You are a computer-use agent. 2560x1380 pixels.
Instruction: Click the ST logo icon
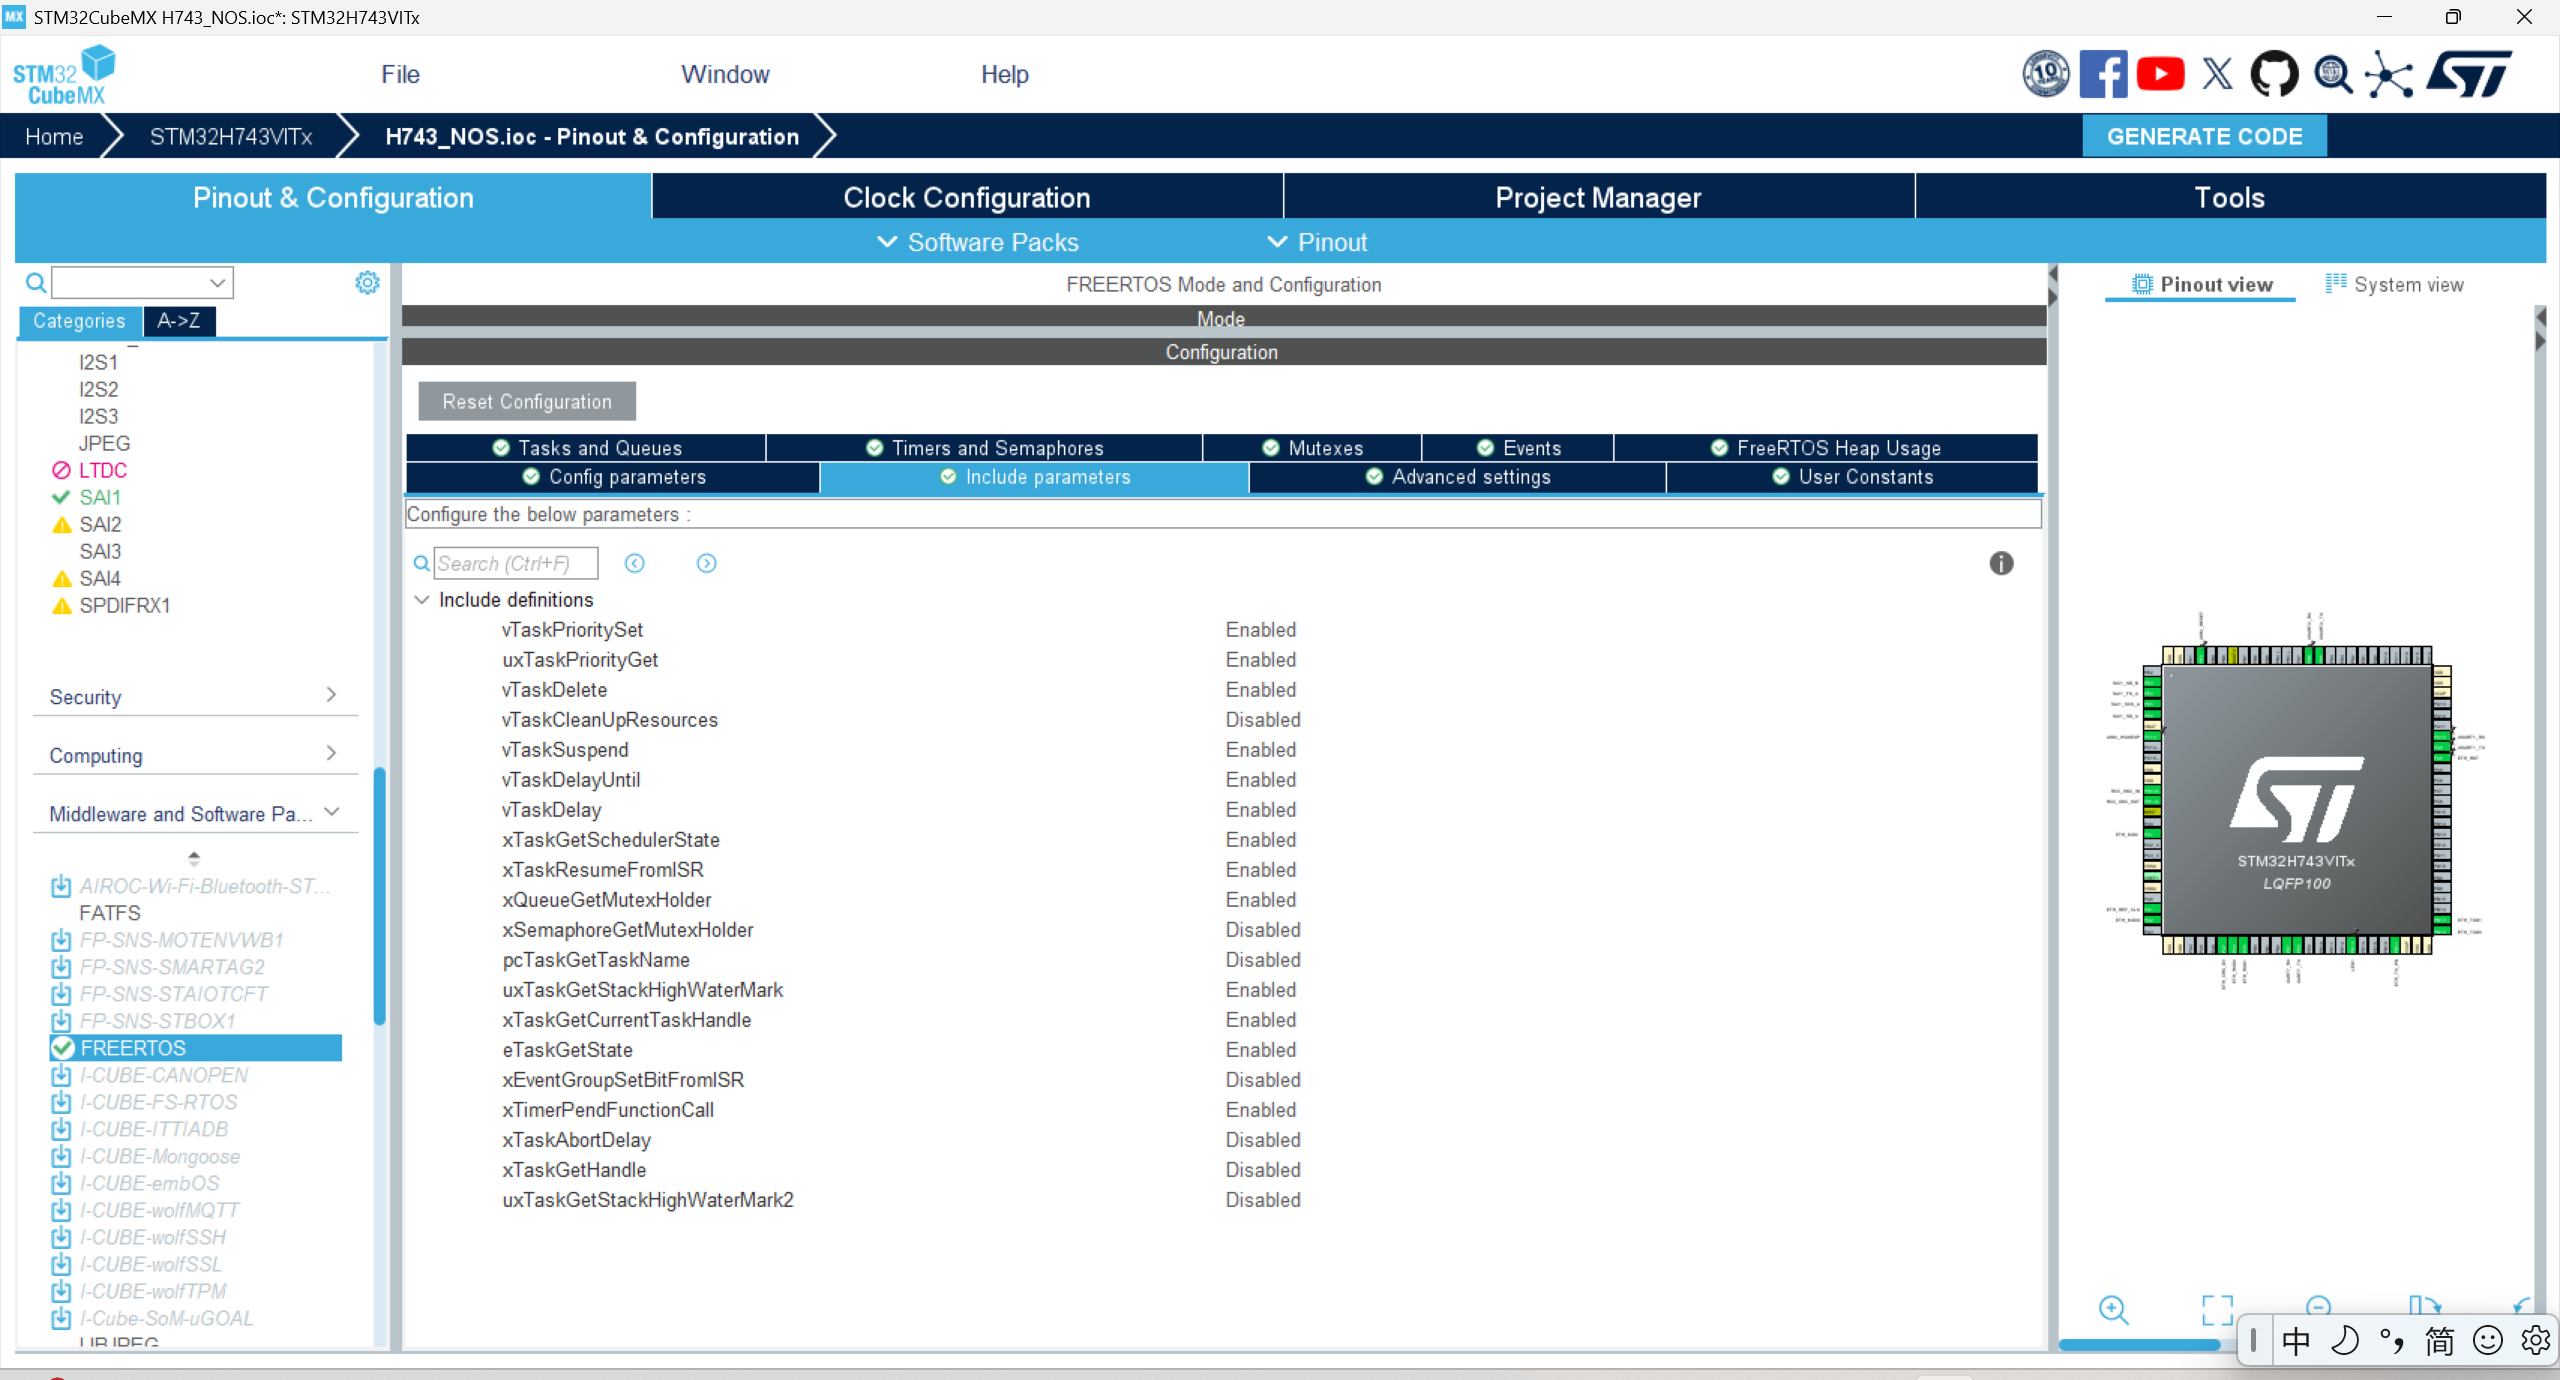coord(2469,74)
